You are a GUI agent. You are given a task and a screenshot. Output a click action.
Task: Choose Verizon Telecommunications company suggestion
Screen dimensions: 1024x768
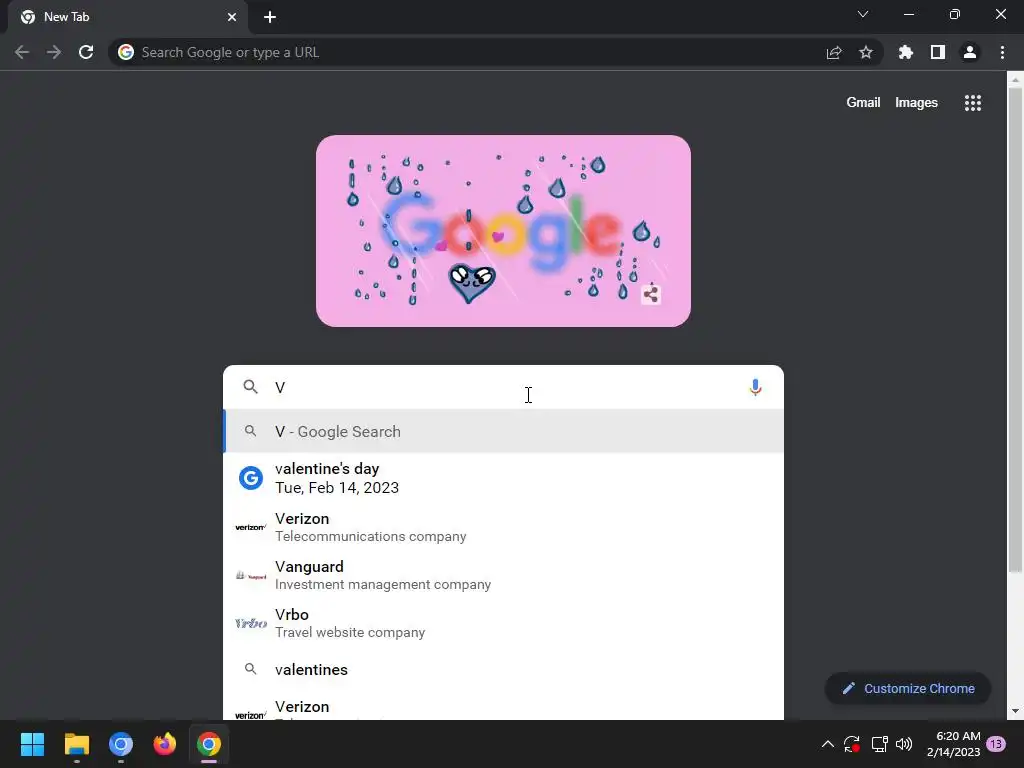[x=503, y=526]
